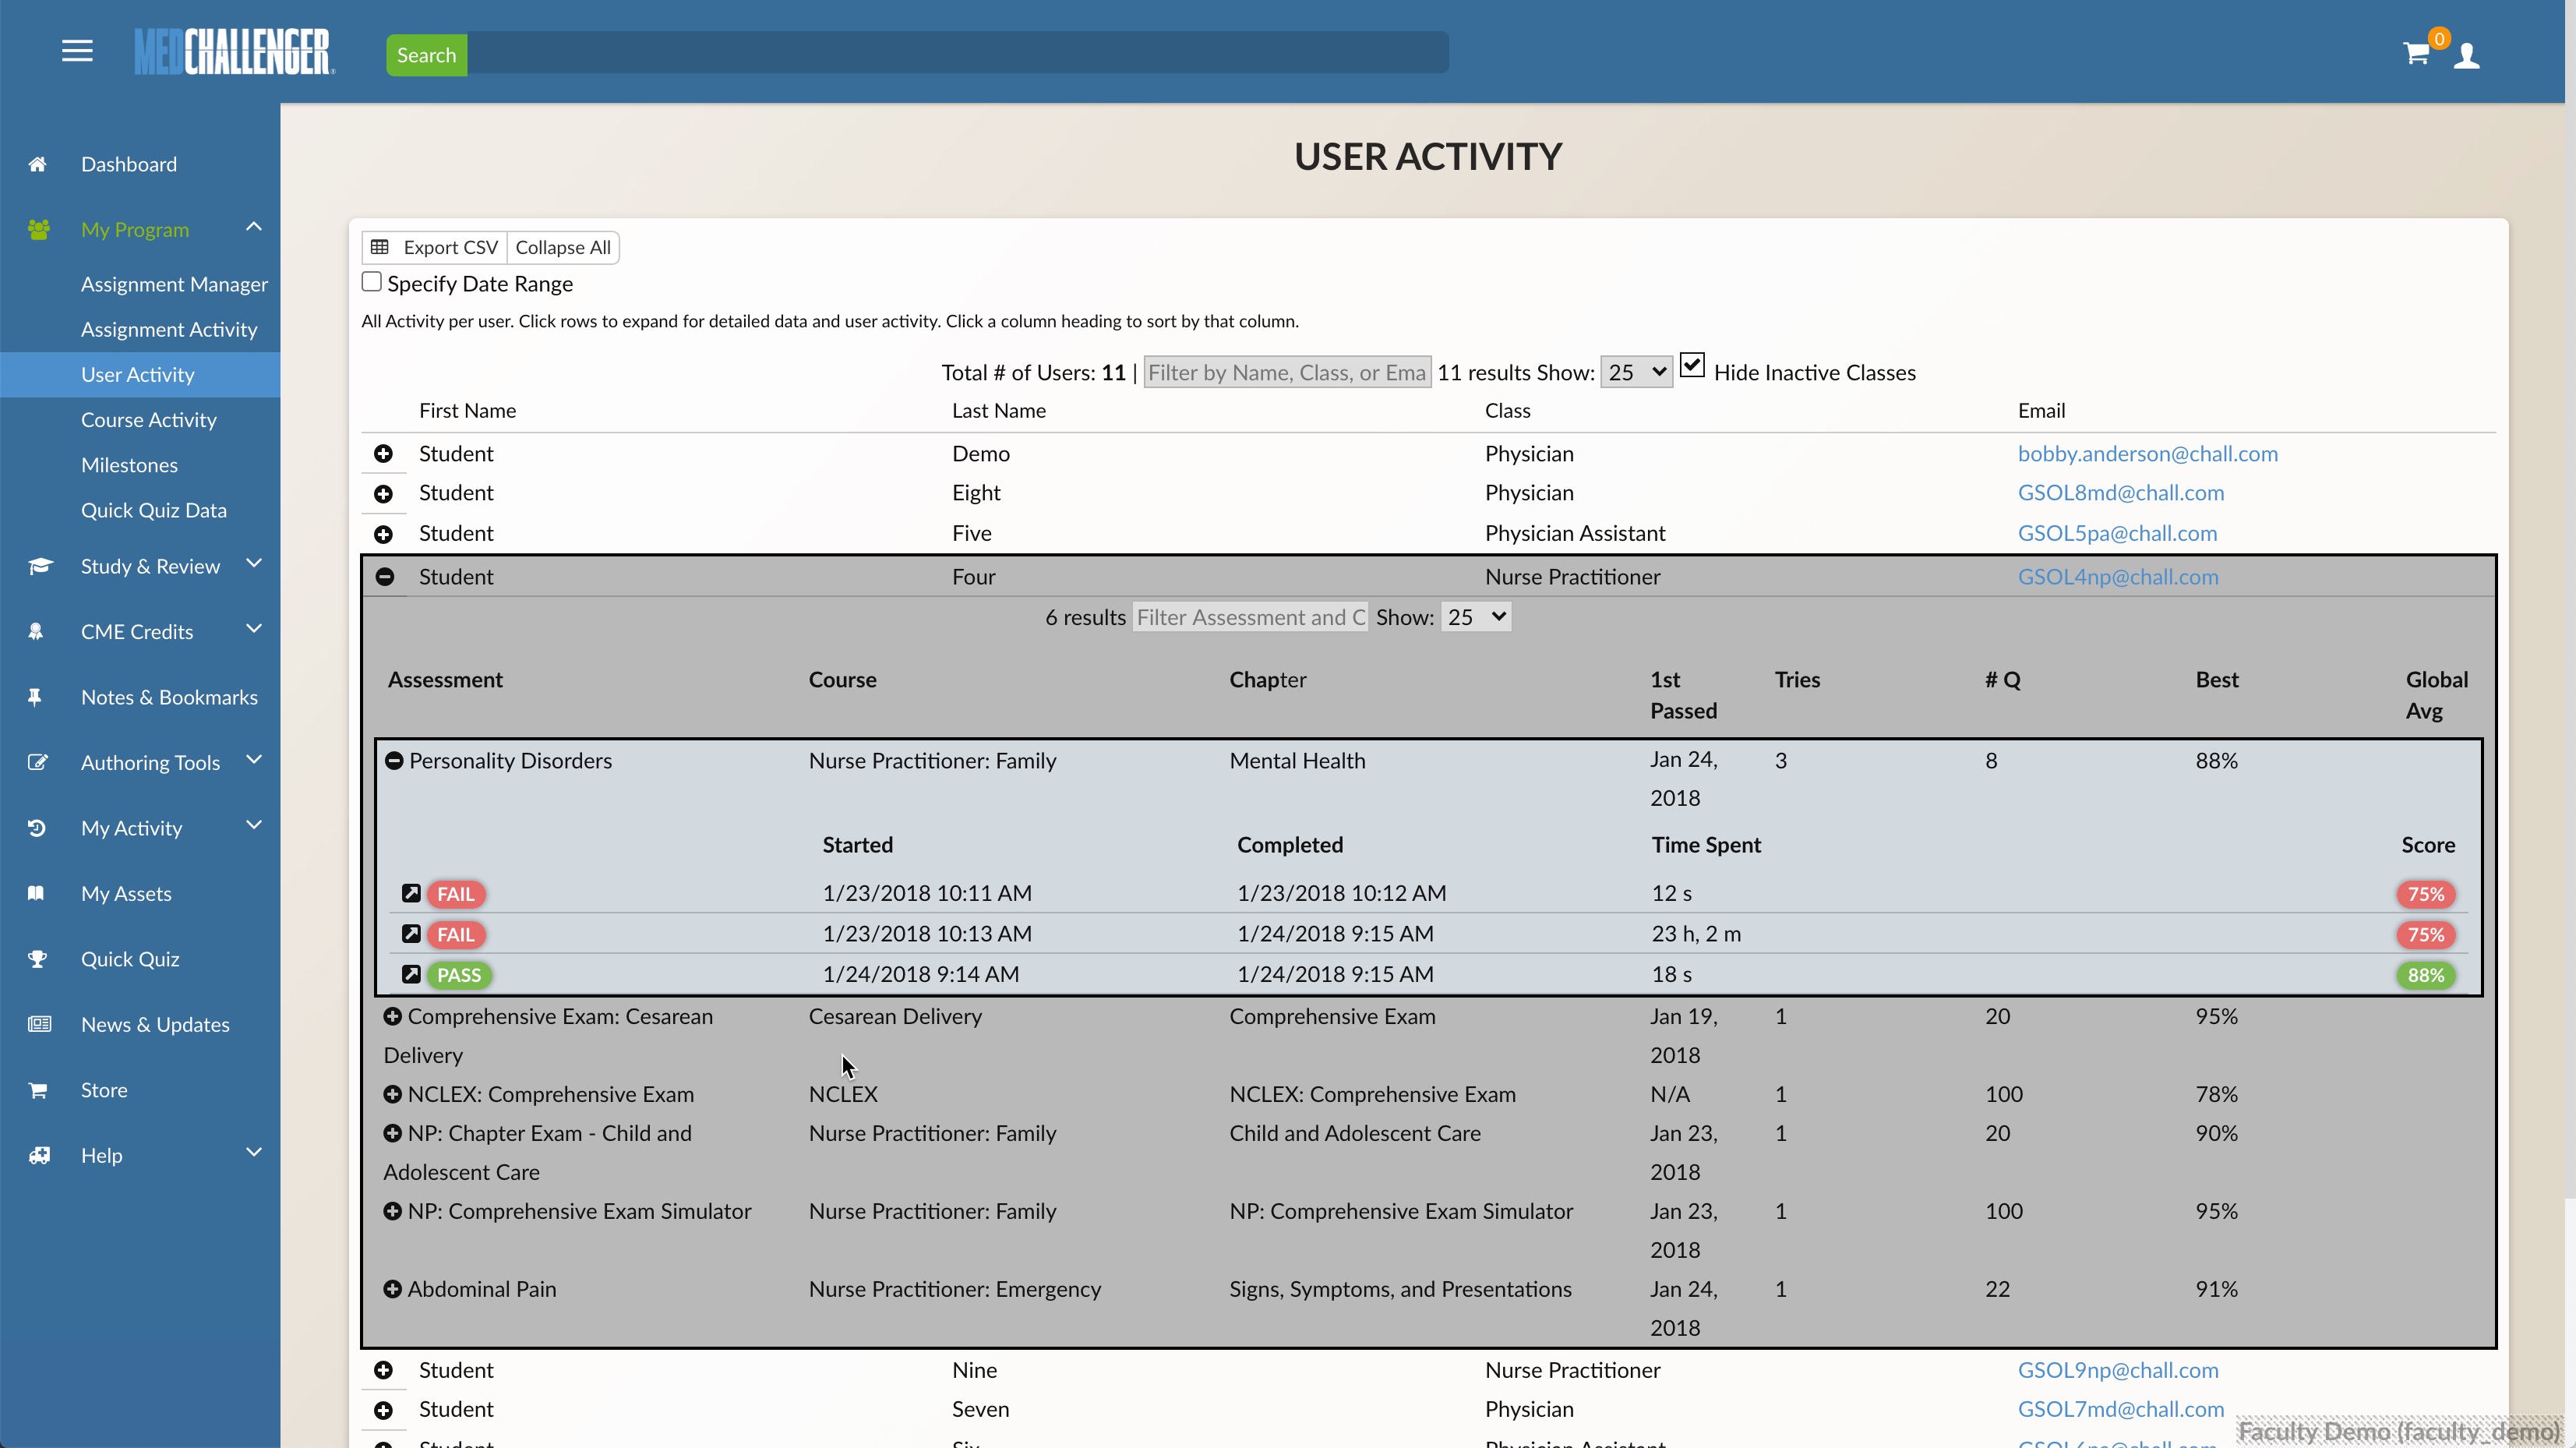
Task: Uncheck Hide Inactive Classes checkbox
Action: point(1692,366)
